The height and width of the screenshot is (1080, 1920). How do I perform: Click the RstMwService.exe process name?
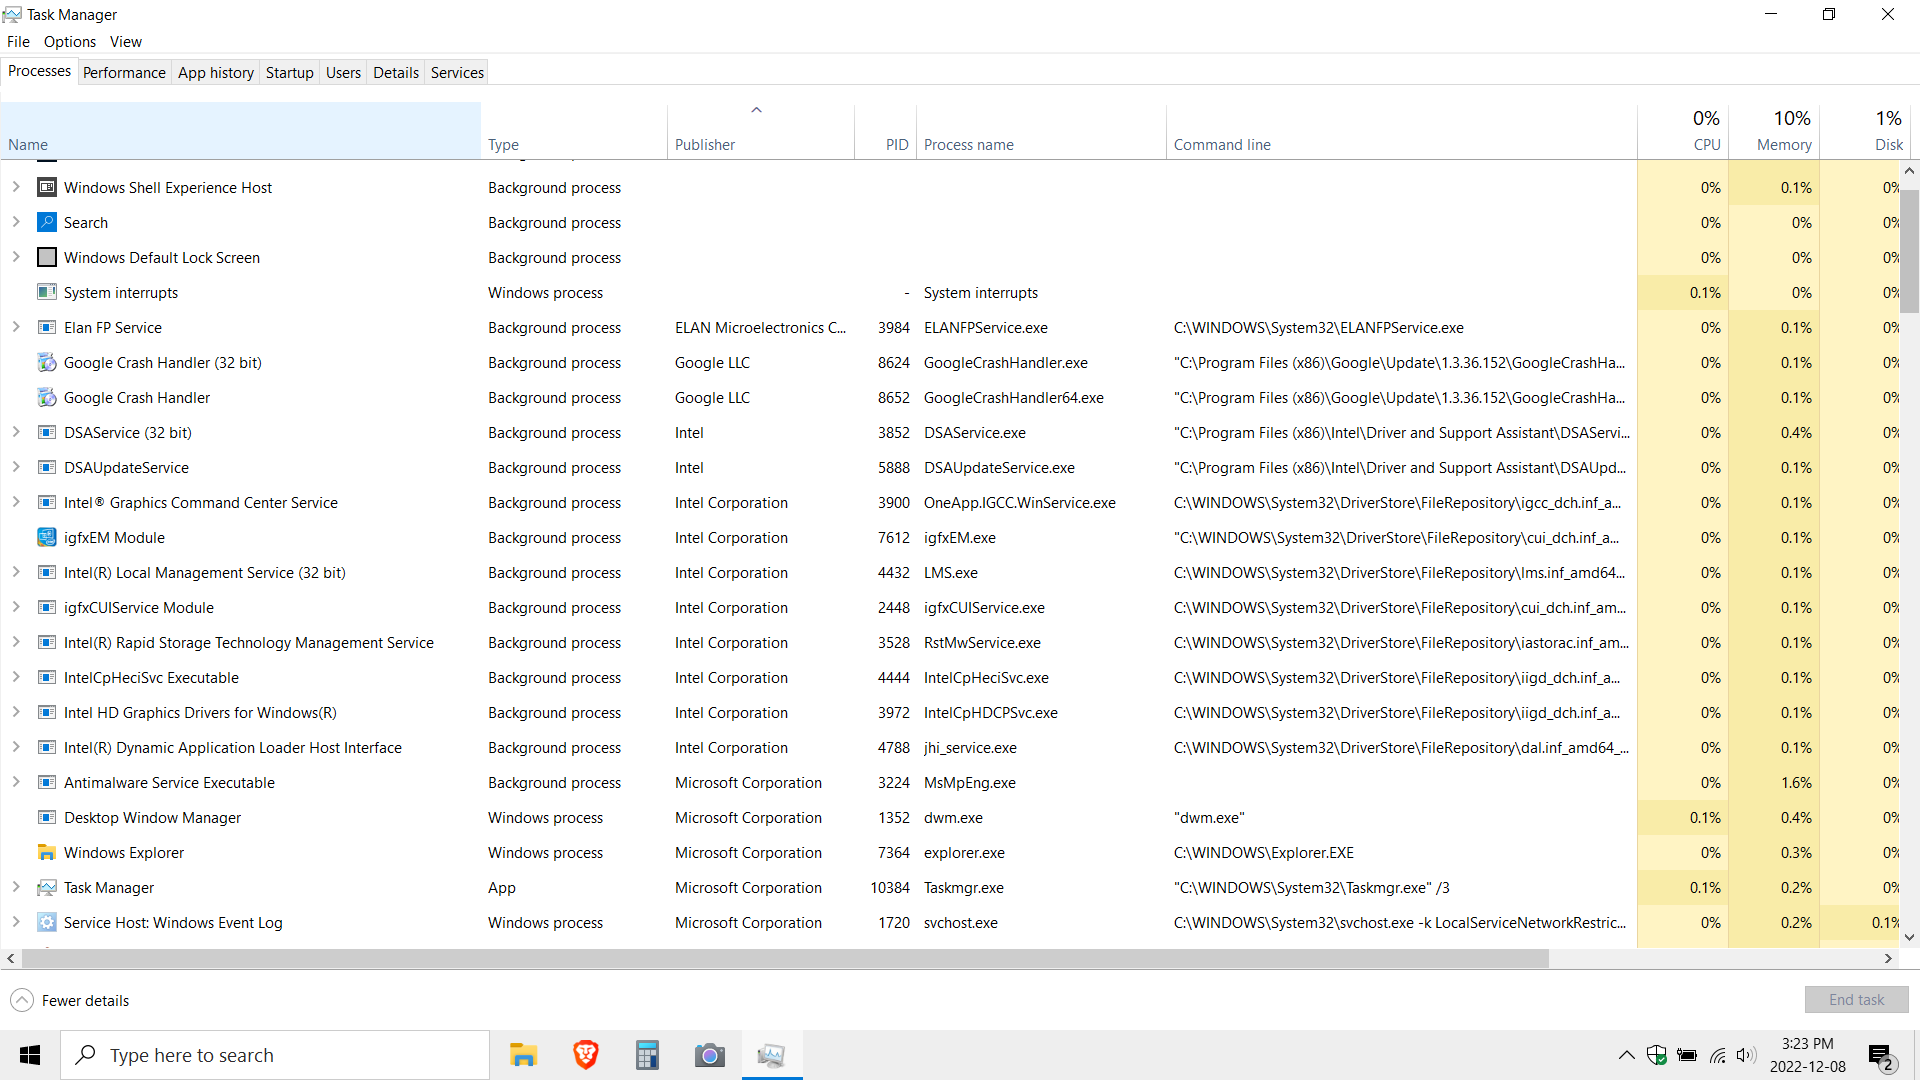982,642
